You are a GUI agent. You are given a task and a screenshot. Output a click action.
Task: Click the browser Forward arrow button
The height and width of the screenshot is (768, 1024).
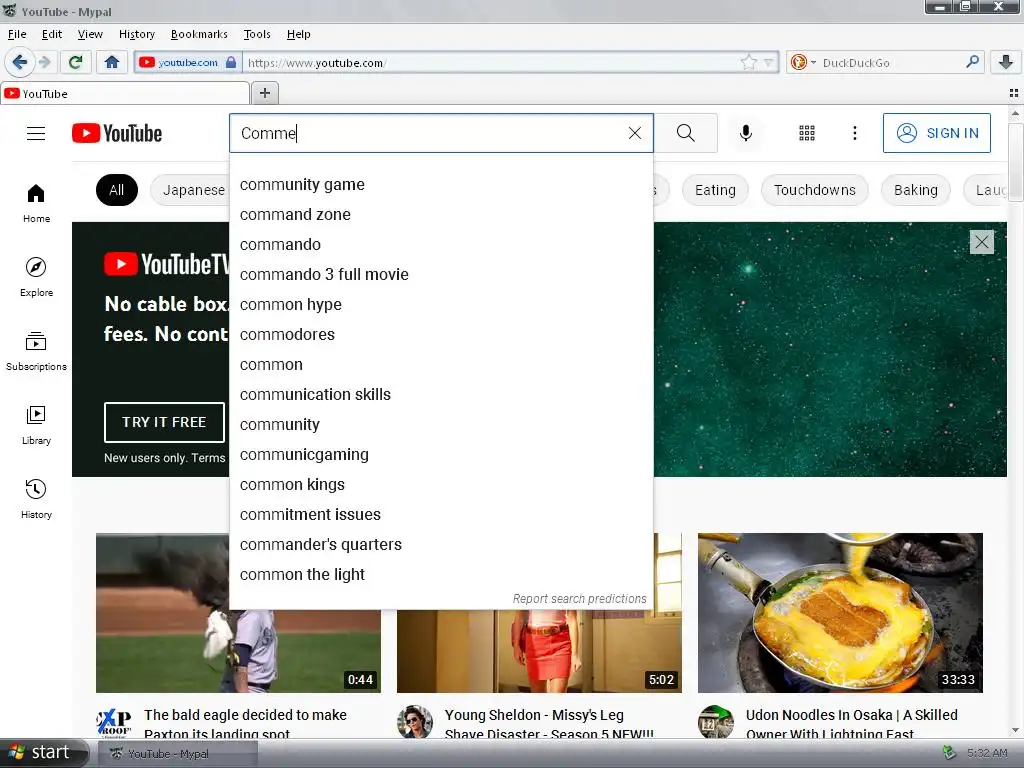[x=44, y=62]
